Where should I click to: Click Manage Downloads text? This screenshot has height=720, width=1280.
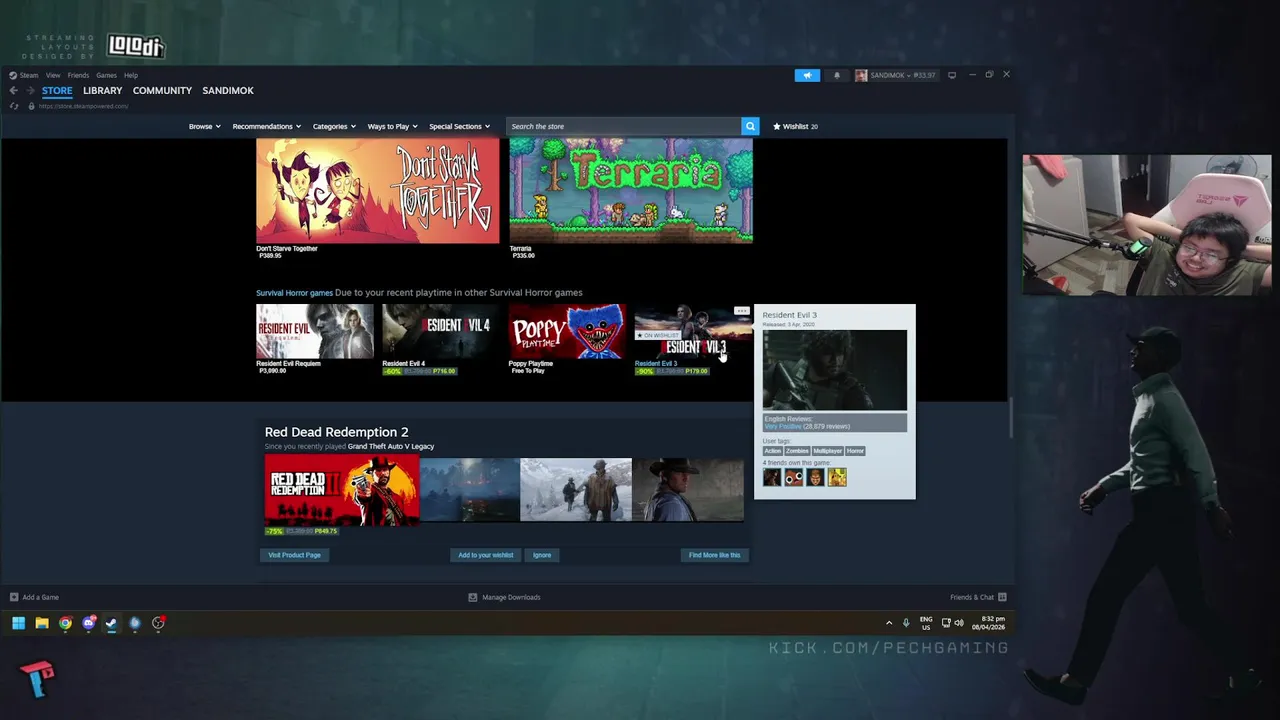511,597
